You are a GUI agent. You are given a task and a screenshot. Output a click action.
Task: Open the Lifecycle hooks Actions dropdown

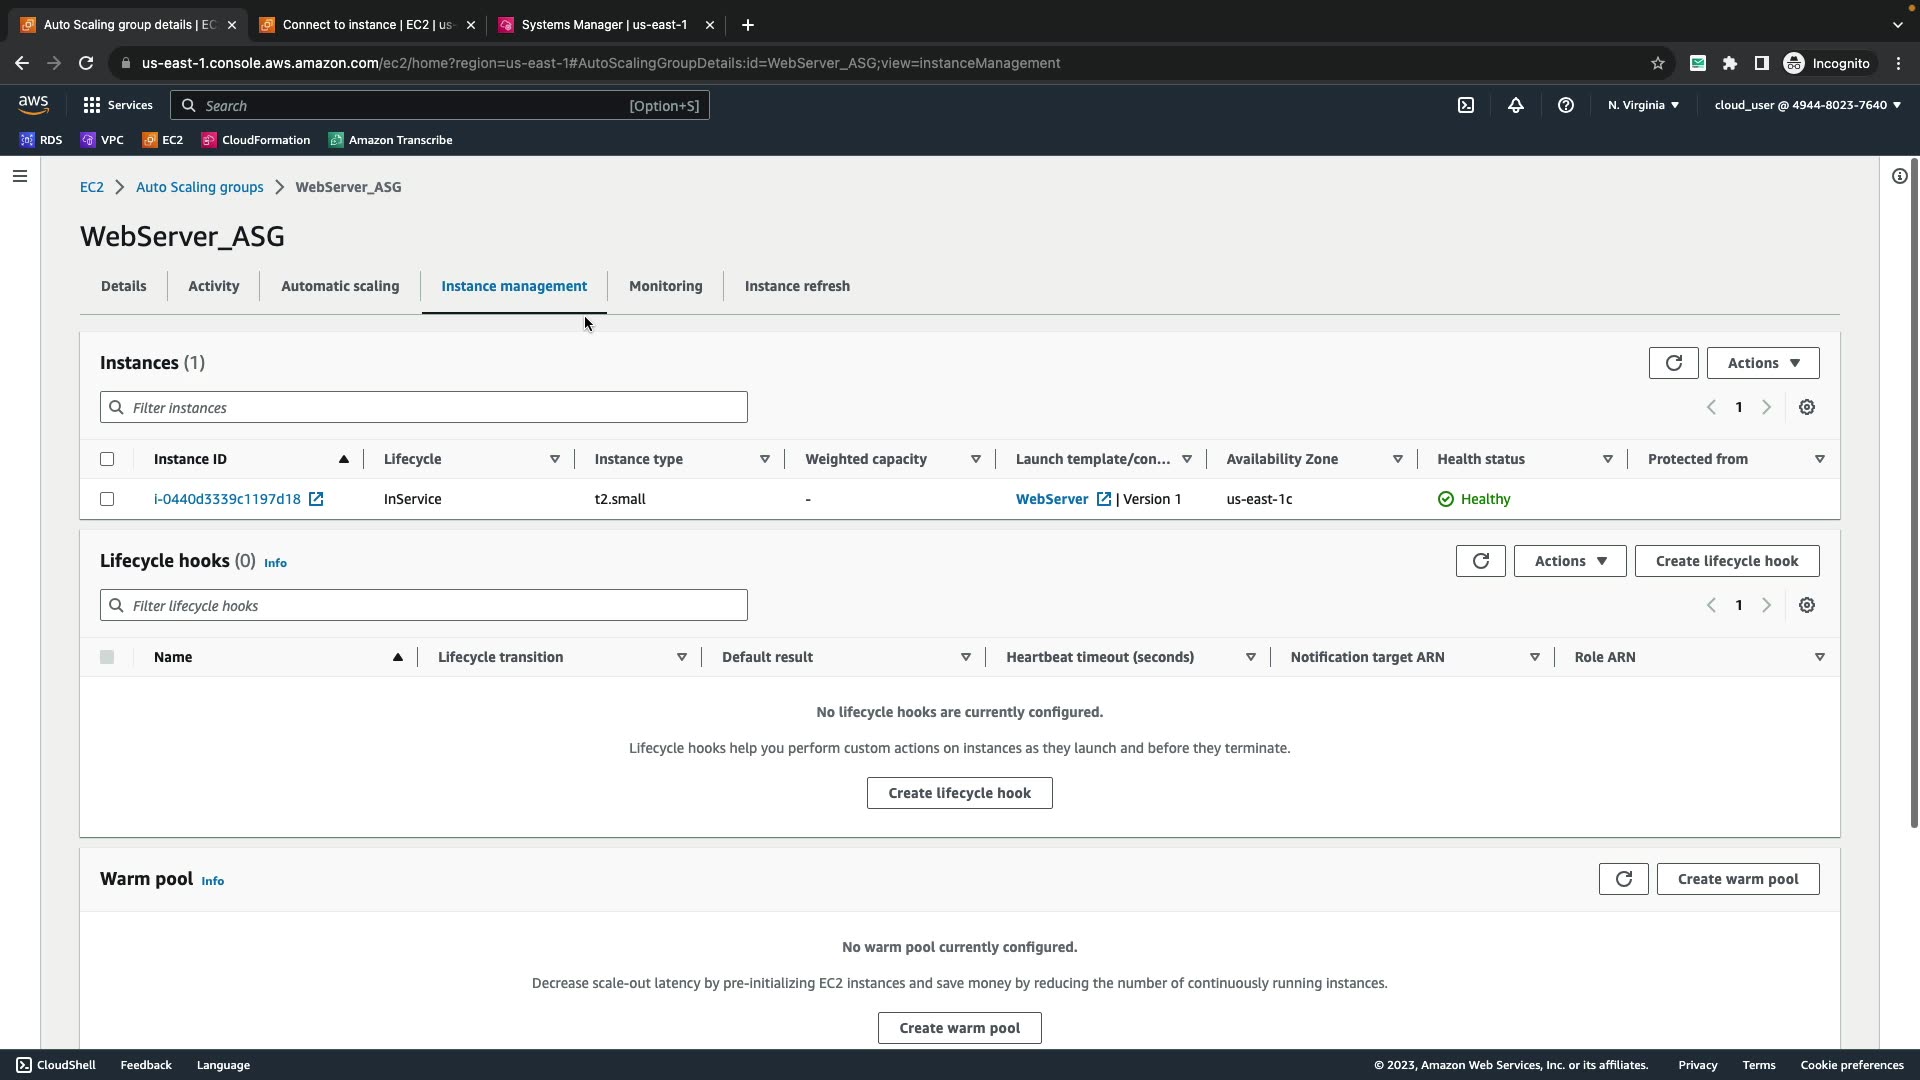tap(1569, 561)
